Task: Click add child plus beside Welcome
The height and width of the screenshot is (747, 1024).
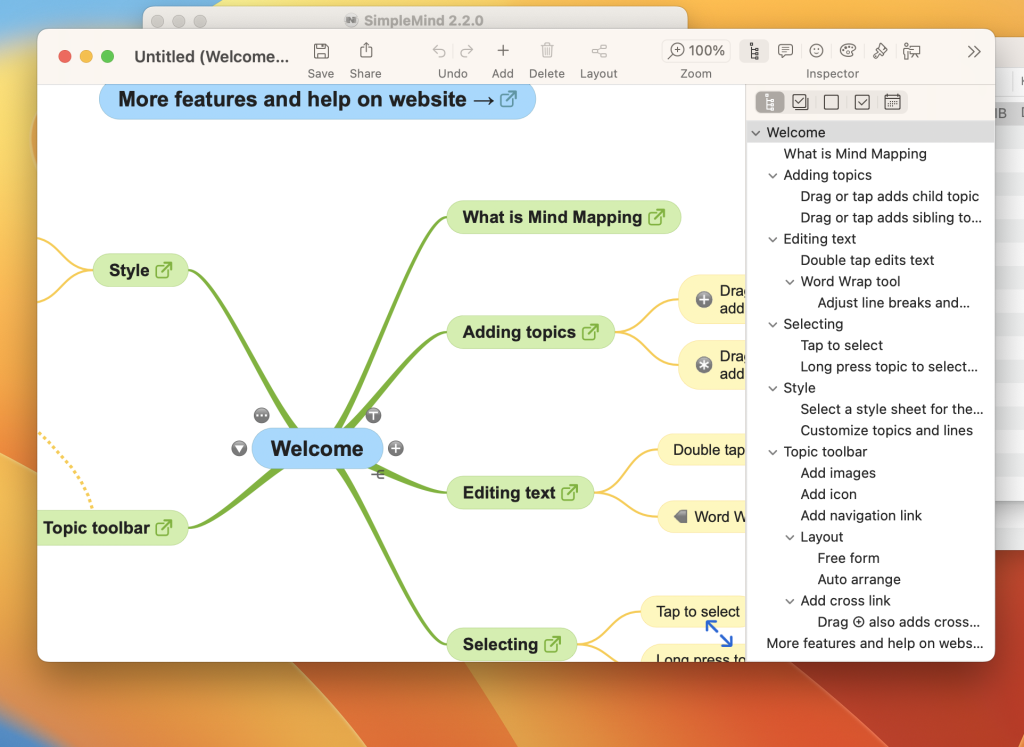Action: [x=396, y=448]
